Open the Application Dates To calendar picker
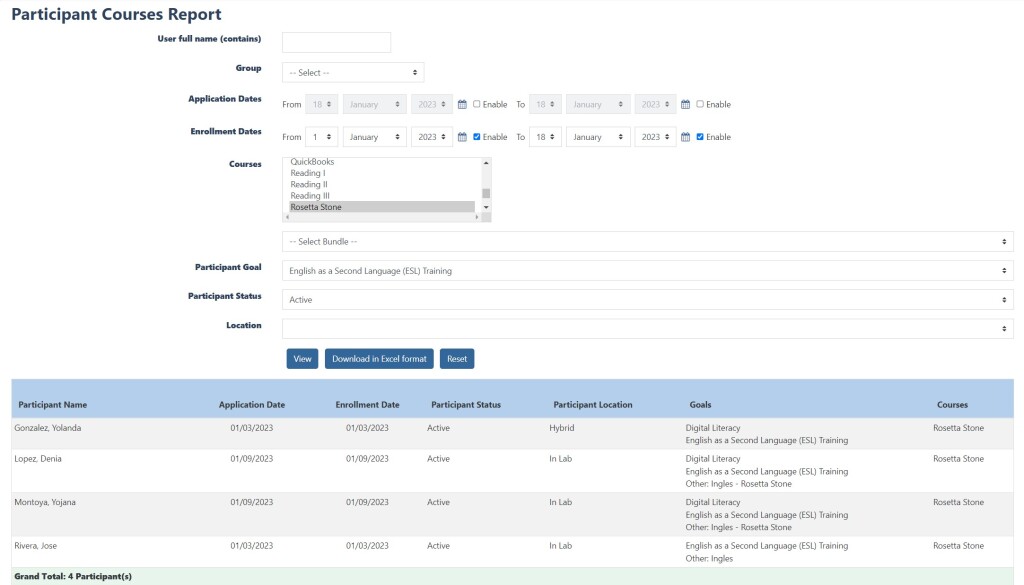The height and width of the screenshot is (585, 1024). 686,104
